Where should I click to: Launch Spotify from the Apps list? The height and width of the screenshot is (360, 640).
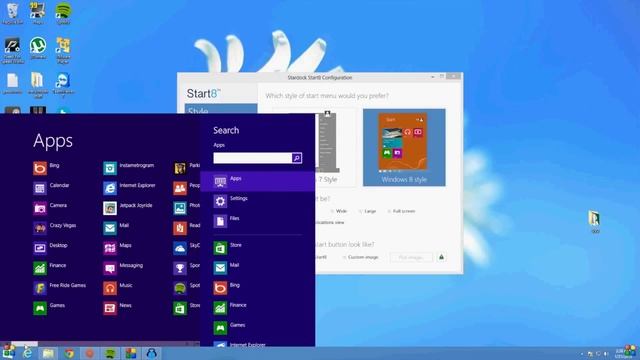click(x=187, y=288)
